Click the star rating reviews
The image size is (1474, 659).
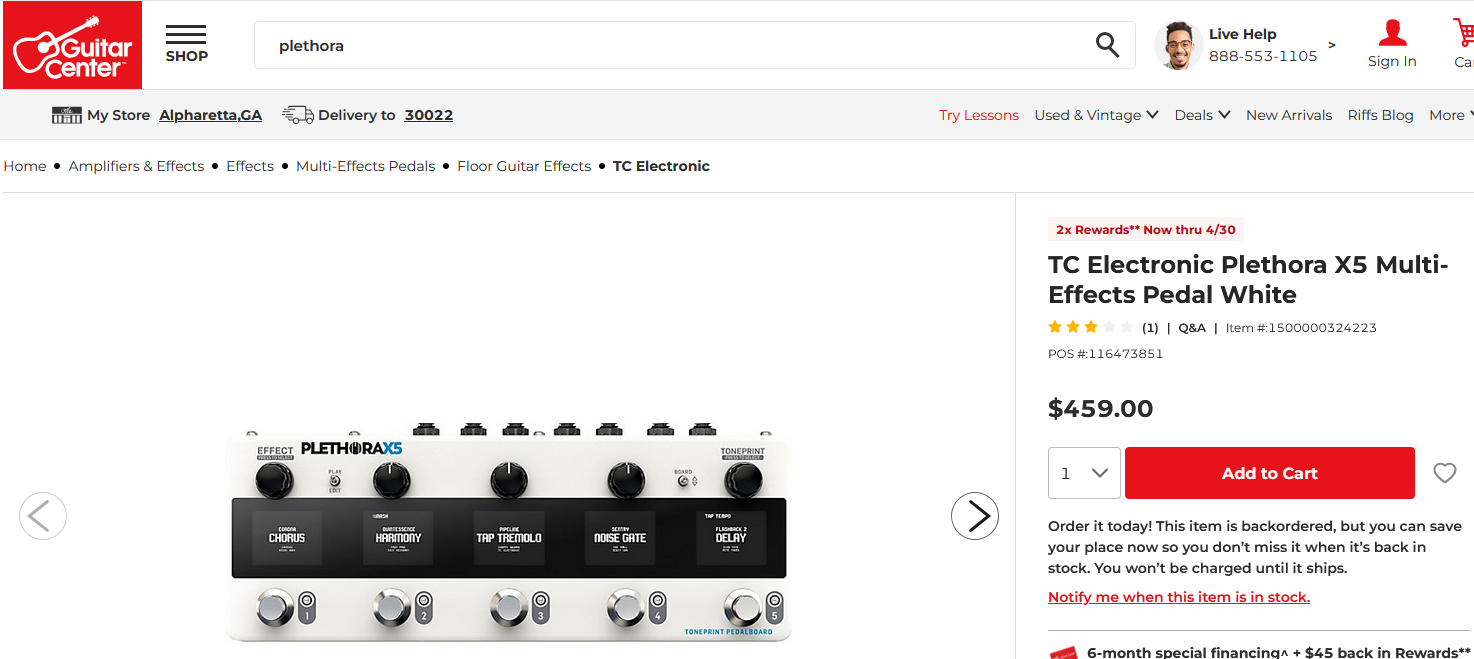1090,327
